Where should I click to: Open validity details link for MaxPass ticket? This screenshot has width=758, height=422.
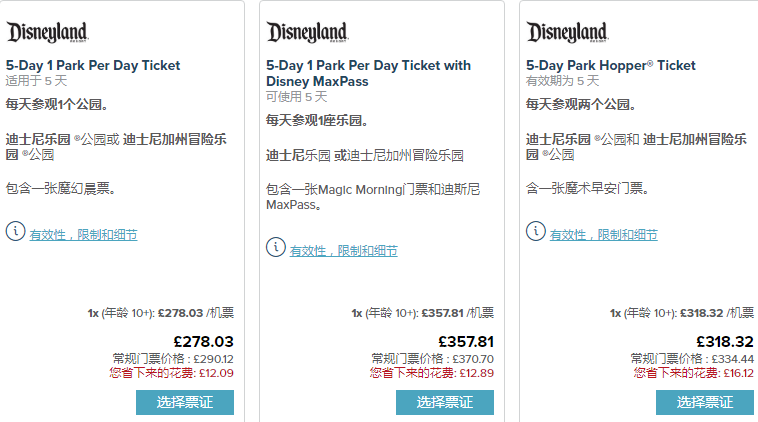343,250
